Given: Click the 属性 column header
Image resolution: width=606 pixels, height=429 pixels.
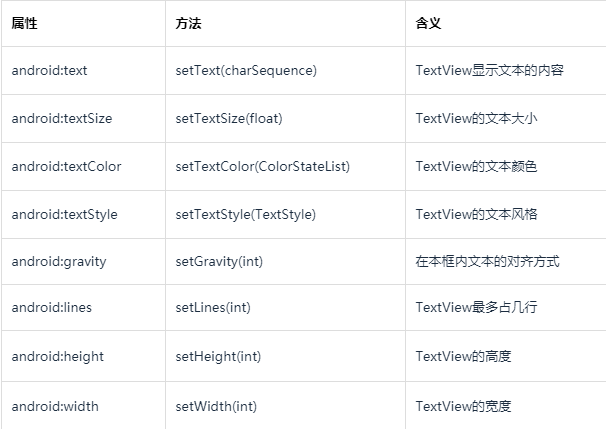Looking at the screenshot, I should [x=24, y=24].
